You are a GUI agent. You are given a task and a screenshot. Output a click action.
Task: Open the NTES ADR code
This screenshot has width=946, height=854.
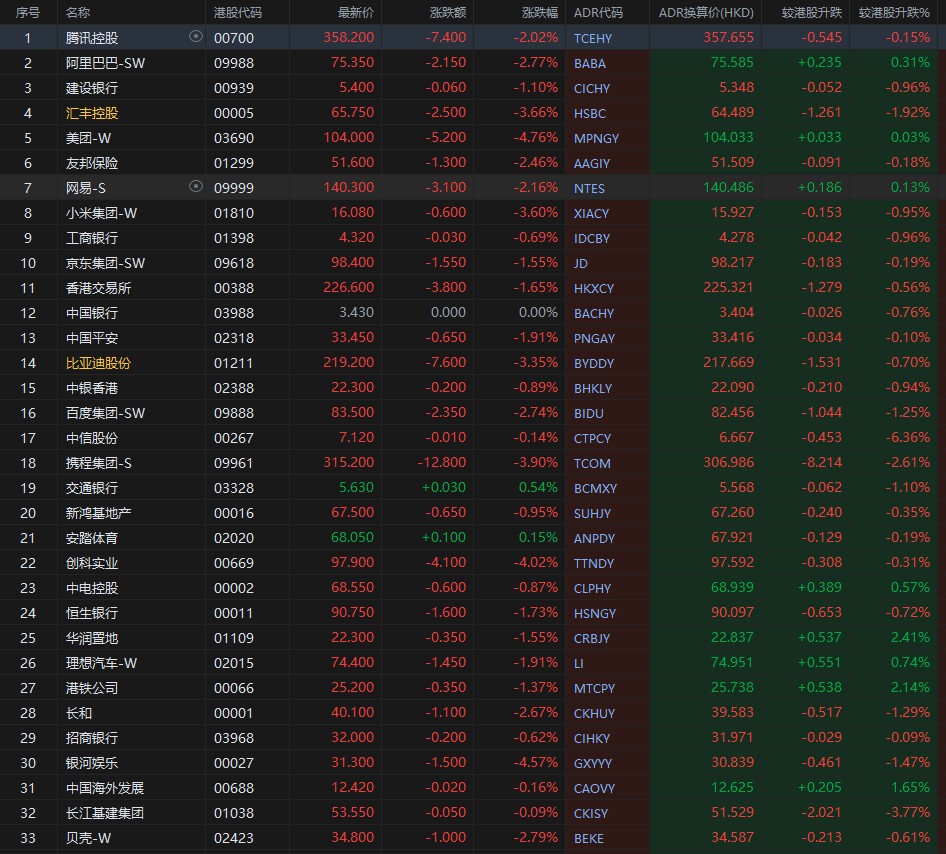589,189
